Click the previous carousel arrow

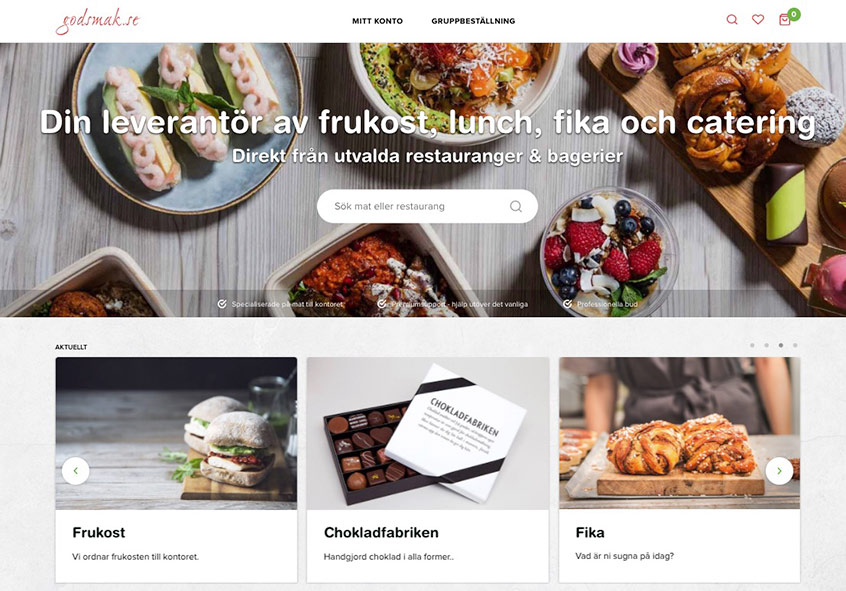[76, 471]
